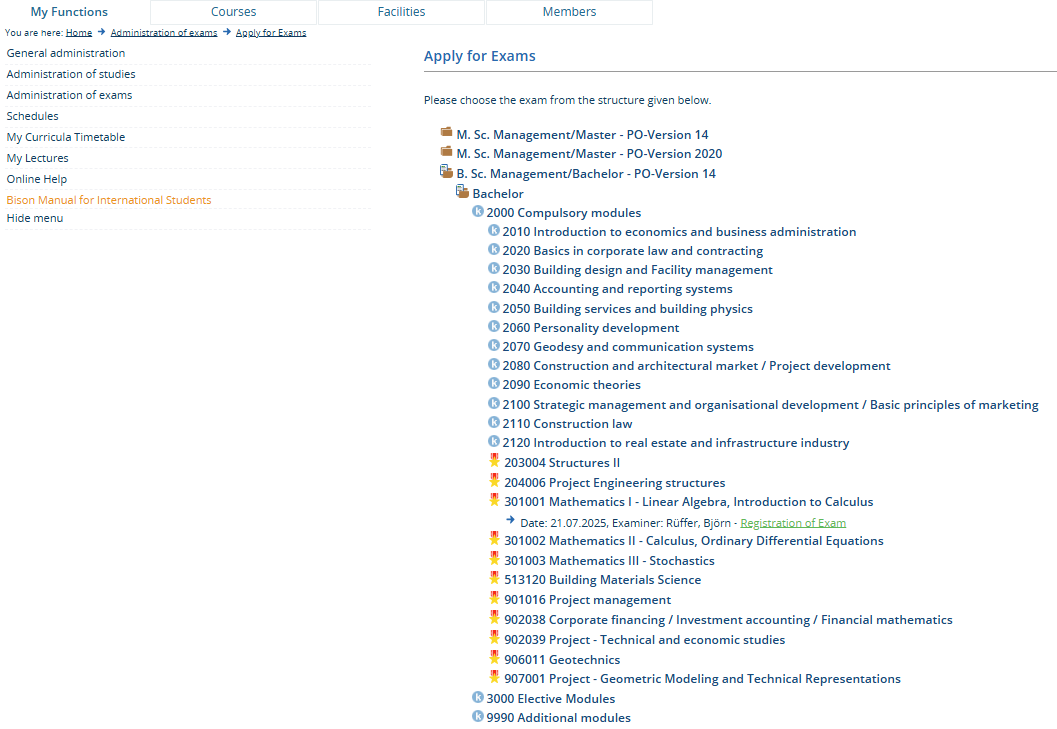Open Schedules in the sidebar
Screen dimensions: 1057x729
pyautogui.click(x=32, y=116)
